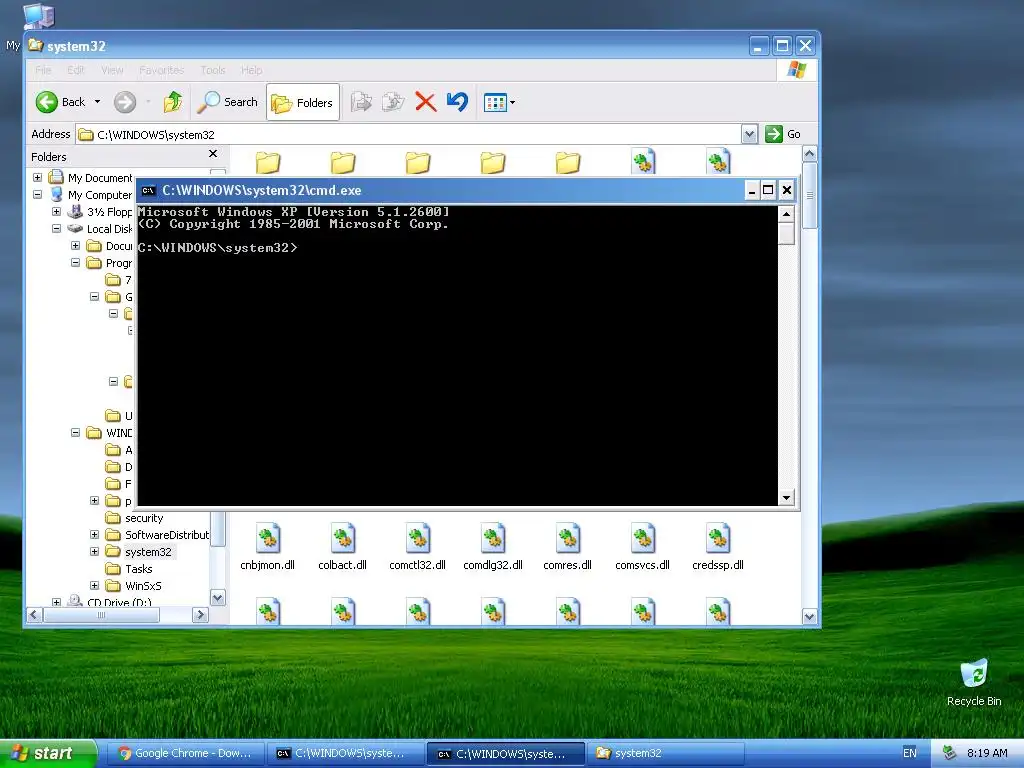
Task: Close the Folders pane
Action: click(213, 153)
